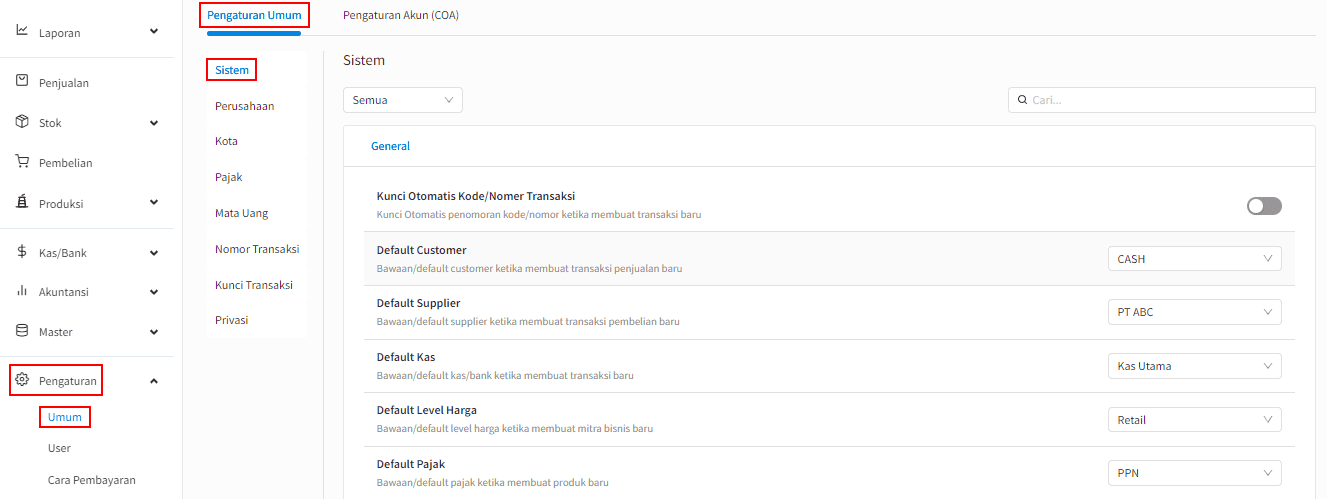Screen dimensions: 1327x499
Task: Click the Pembelian shopping cart icon
Action: click(x=22, y=161)
